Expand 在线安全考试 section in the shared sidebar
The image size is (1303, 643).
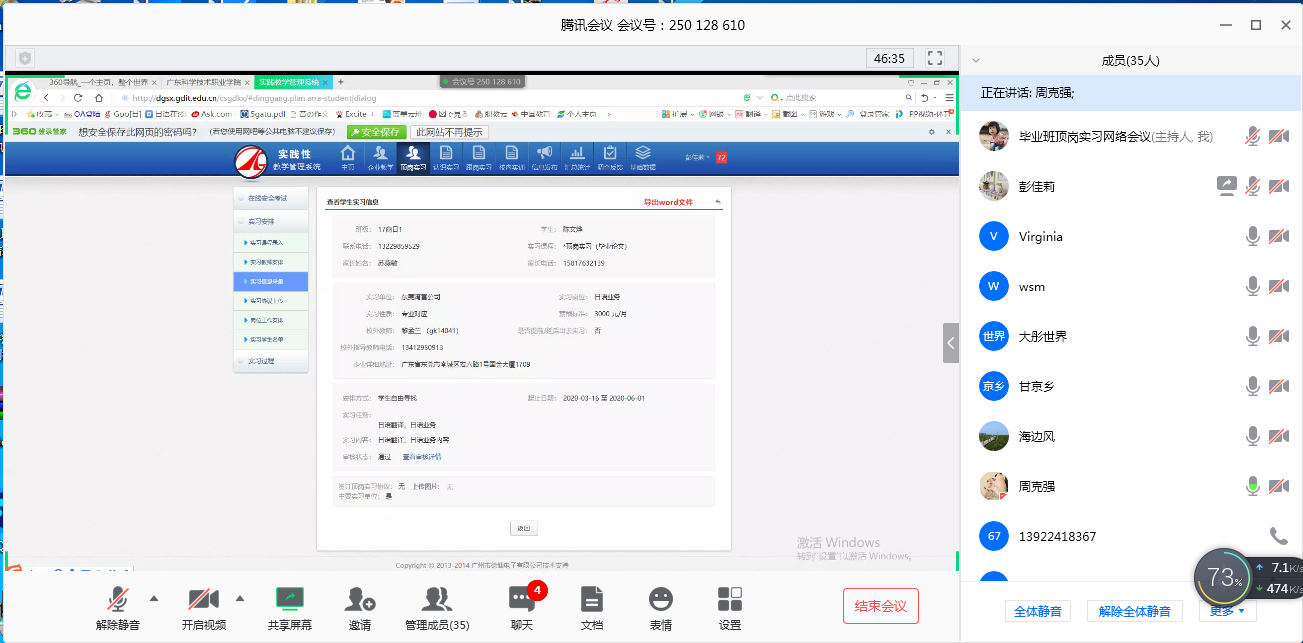pos(271,198)
